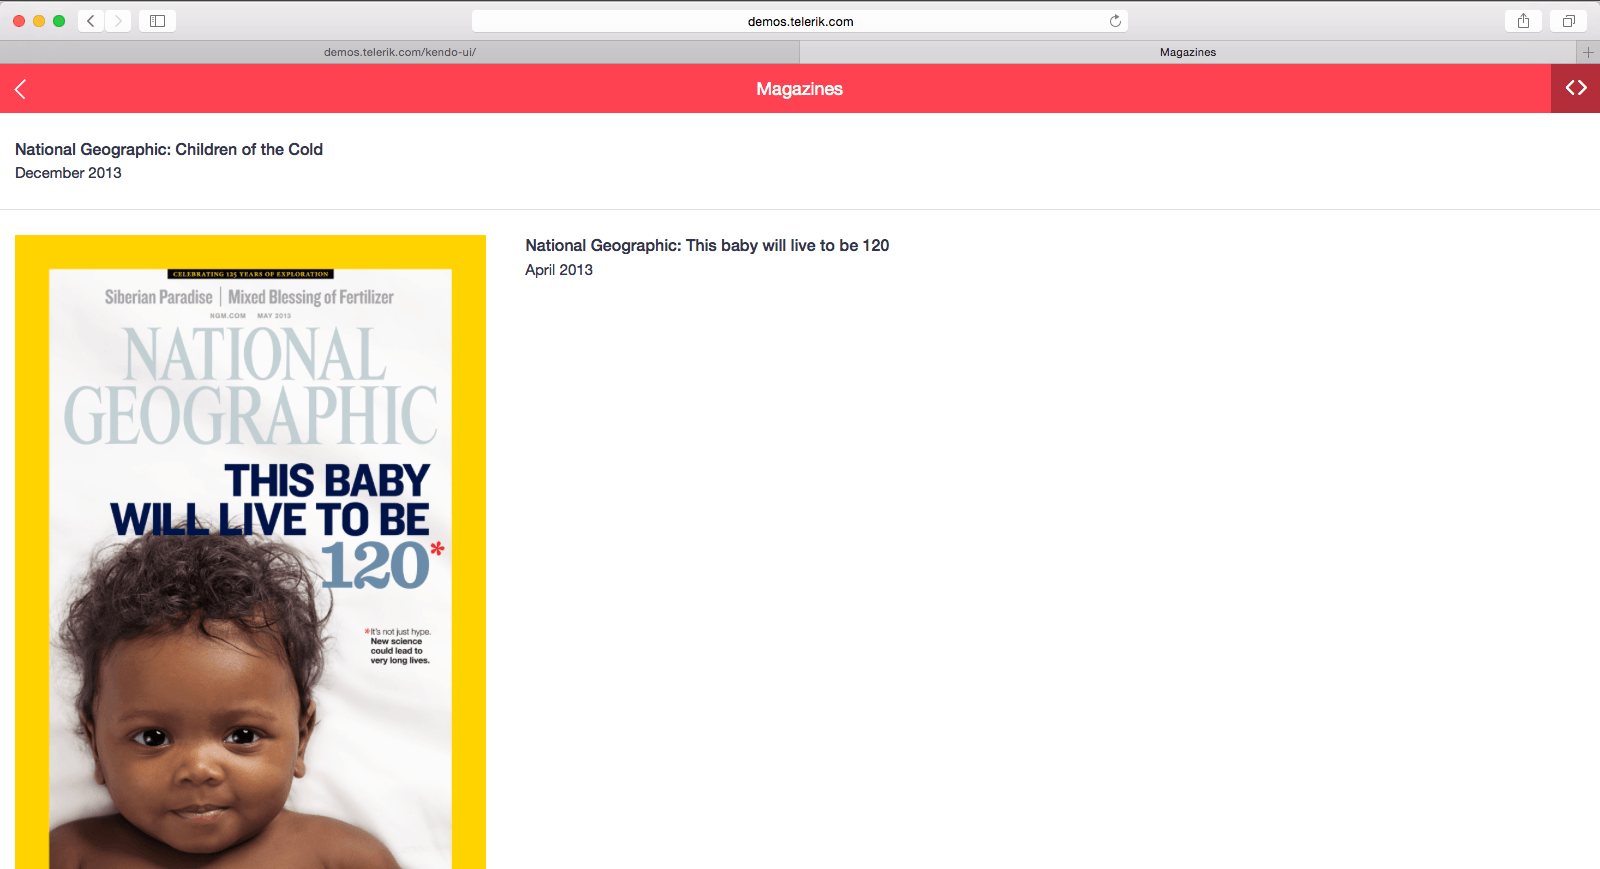Minimize the Safari window

click(x=39, y=21)
